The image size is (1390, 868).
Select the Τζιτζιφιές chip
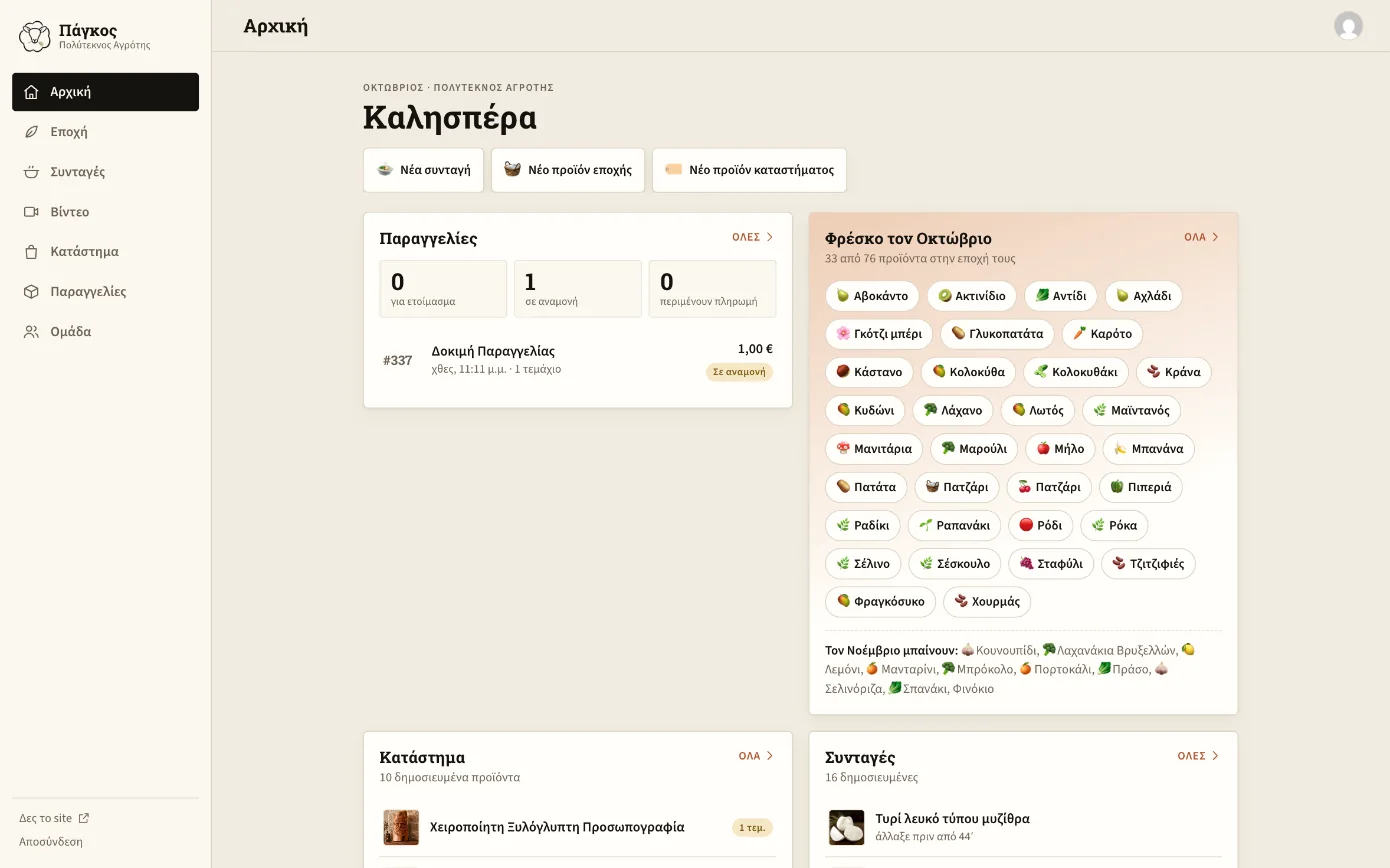point(1148,564)
